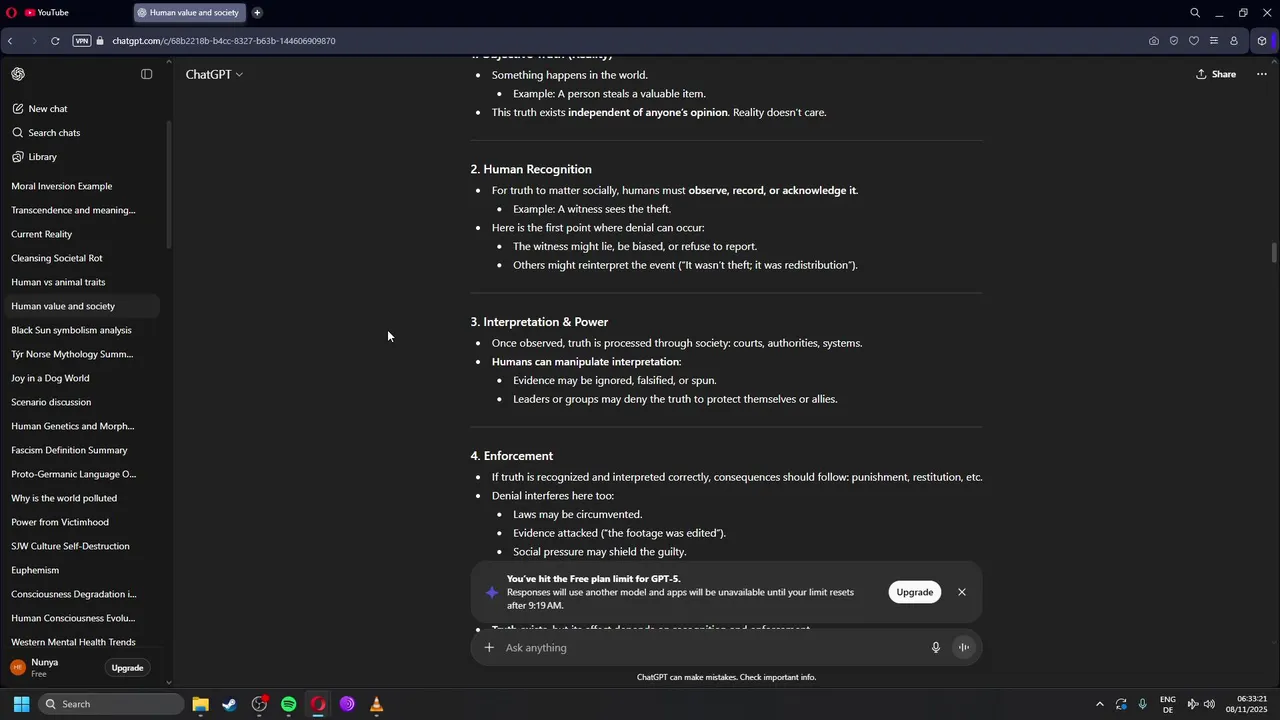Open the conversation options three-dot menu
Viewport: 1280px width, 720px height.
pyautogui.click(x=1261, y=74)
